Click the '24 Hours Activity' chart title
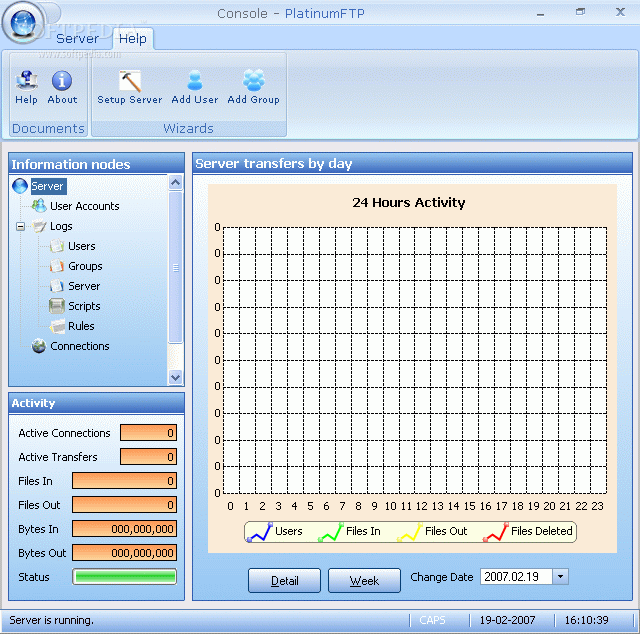 click(x=409, y=202)
